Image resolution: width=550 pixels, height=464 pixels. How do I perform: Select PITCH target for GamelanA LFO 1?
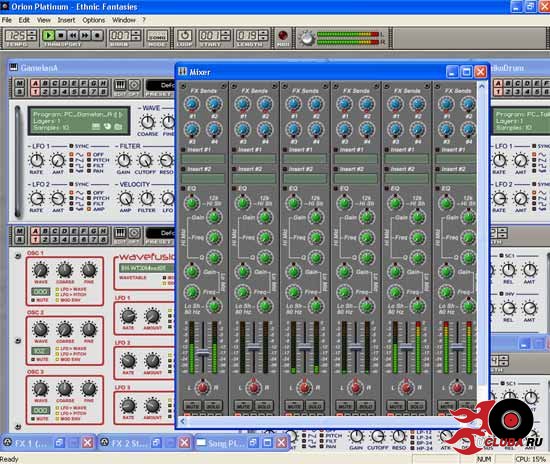coord(89,160)
